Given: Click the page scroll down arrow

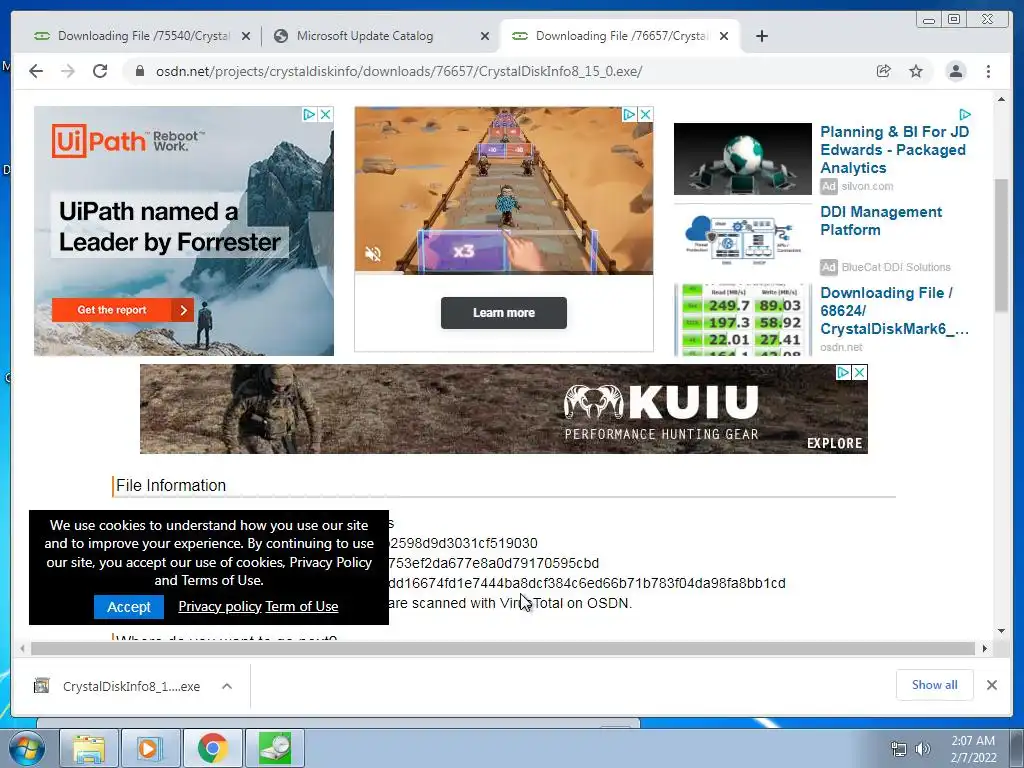Looking at the screenshot, I should coord(1001,631).
